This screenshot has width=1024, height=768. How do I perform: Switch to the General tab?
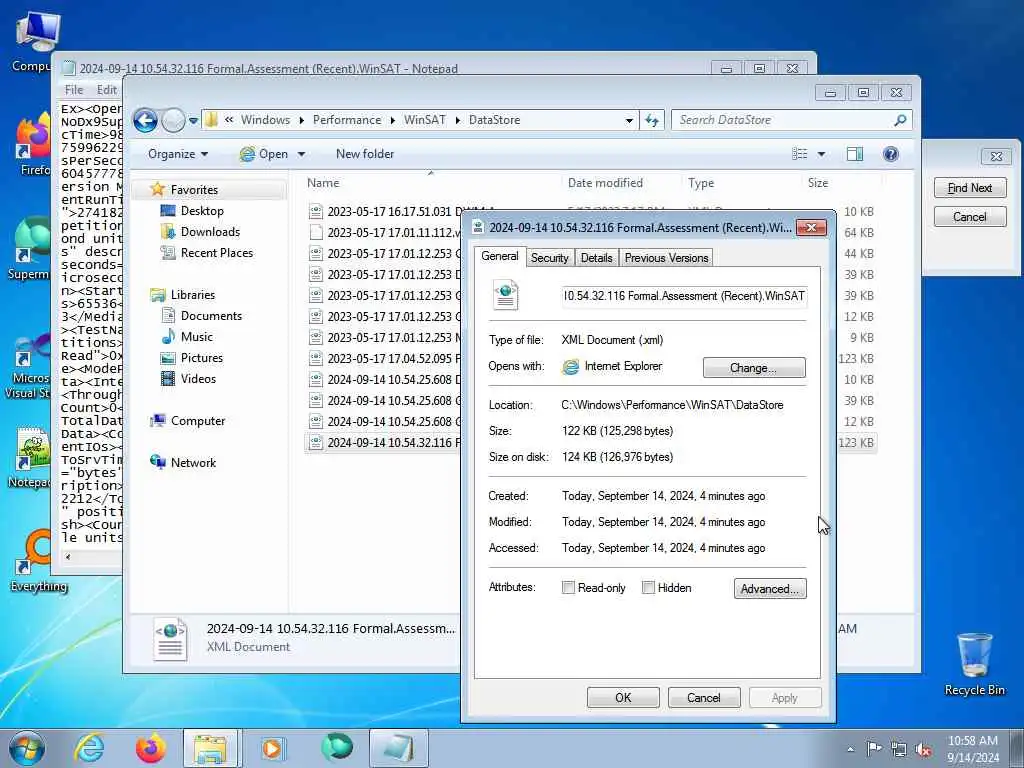pyautogui.click(x=500, y=257)
